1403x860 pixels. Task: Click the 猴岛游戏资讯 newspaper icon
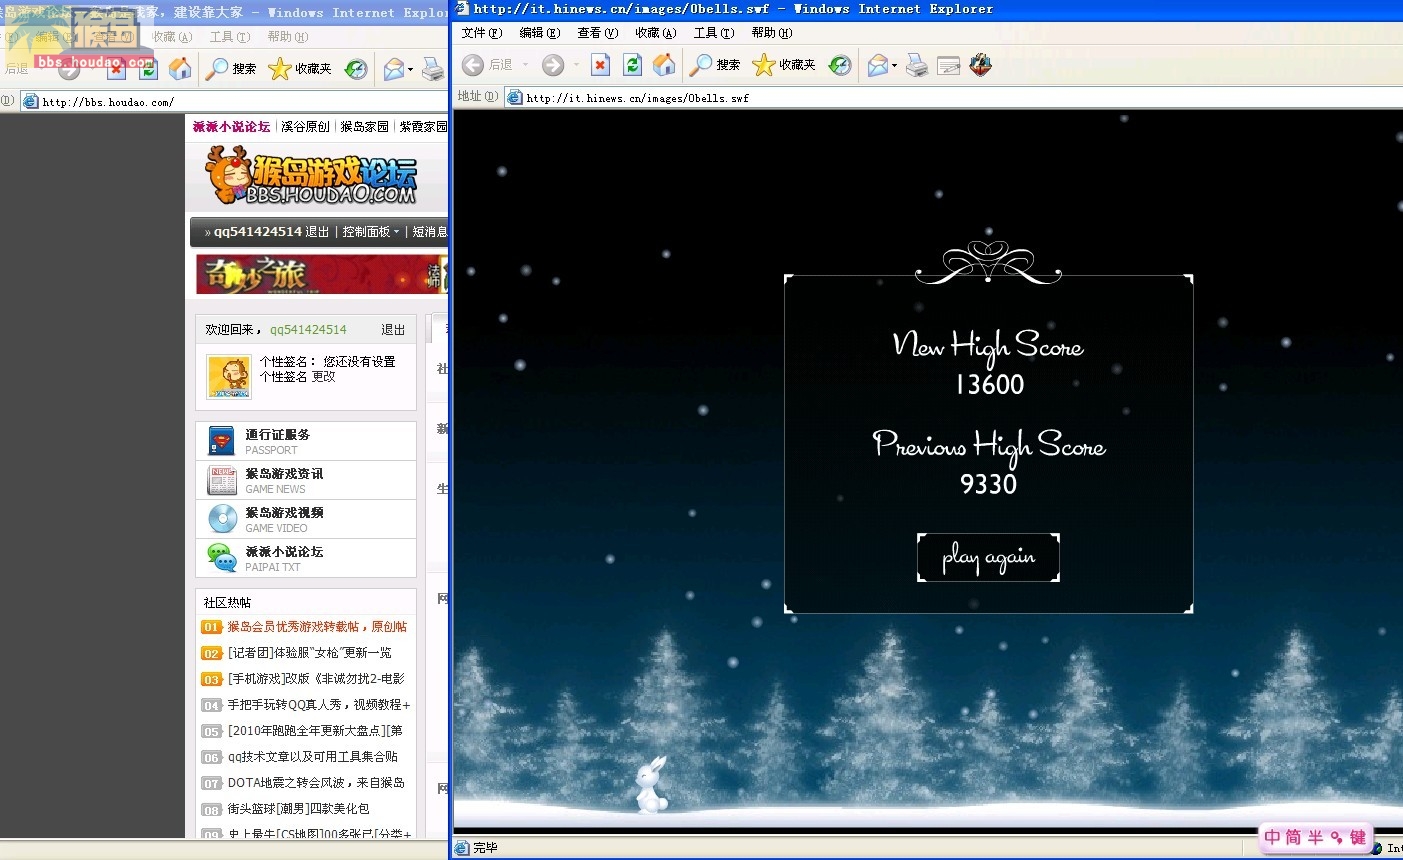pyautogui.click(x=222, y=480)
